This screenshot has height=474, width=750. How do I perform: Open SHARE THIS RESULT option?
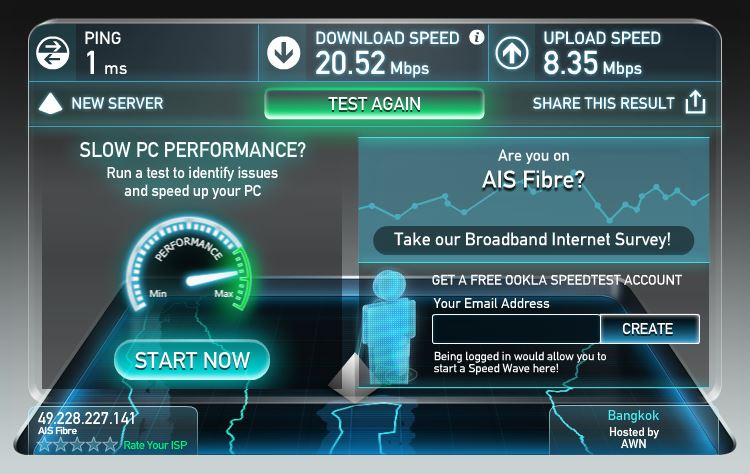pos(603,103)
